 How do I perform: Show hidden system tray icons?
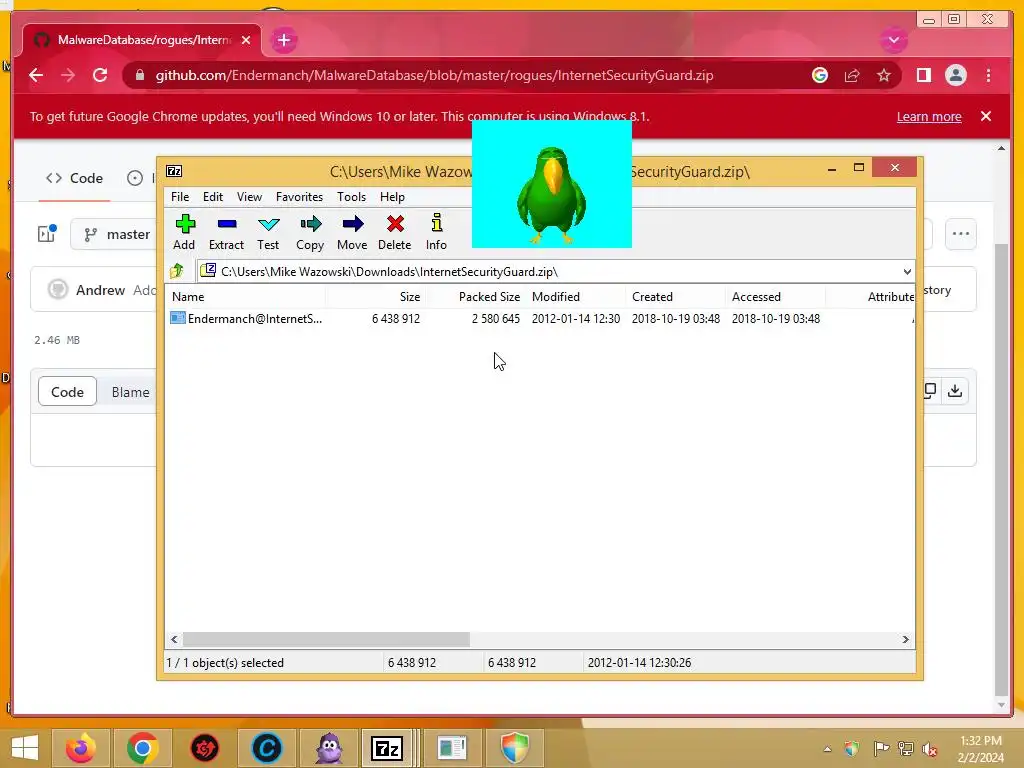point(827,749)
